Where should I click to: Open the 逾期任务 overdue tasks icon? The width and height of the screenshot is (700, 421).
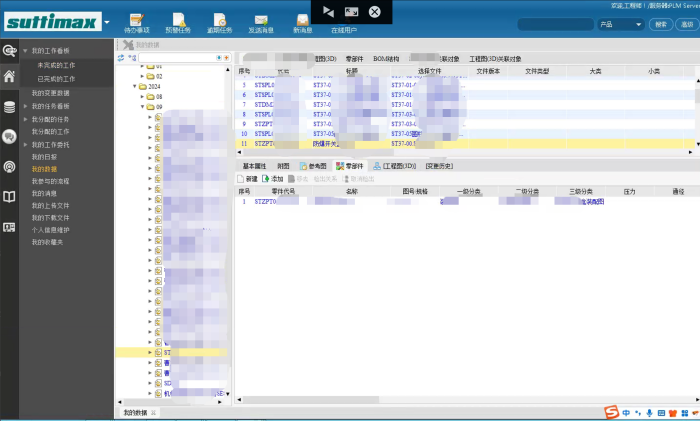point(219,23)
